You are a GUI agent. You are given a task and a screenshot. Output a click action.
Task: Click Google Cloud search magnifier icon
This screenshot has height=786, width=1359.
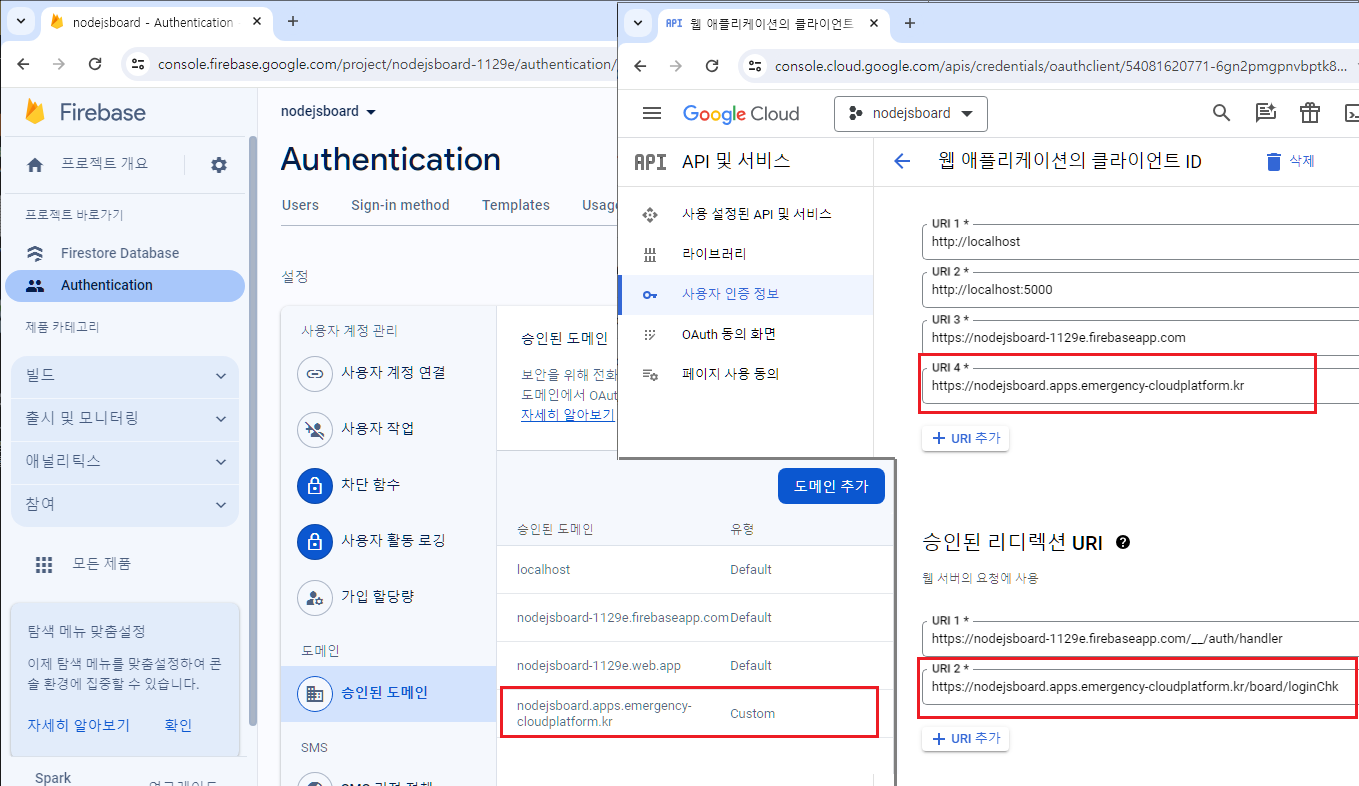coord(1221,113)
